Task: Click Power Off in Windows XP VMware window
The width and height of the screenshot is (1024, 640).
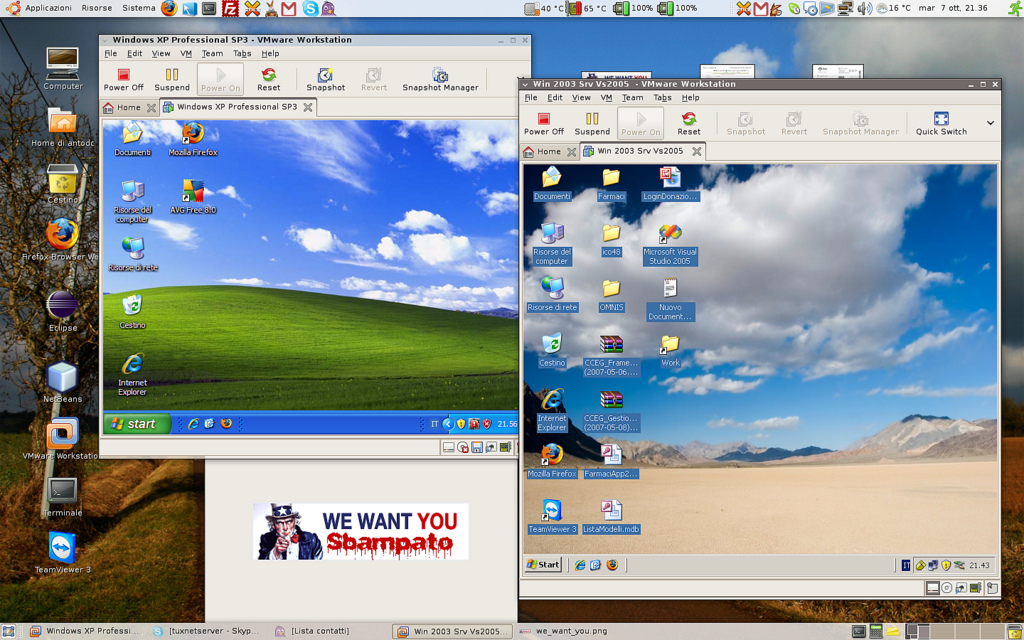Action: pos(123,80)
